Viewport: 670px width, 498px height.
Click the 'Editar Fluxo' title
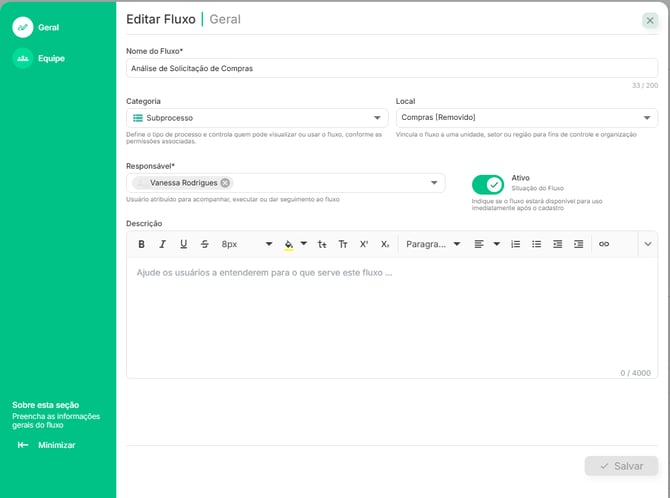(161, 19)
